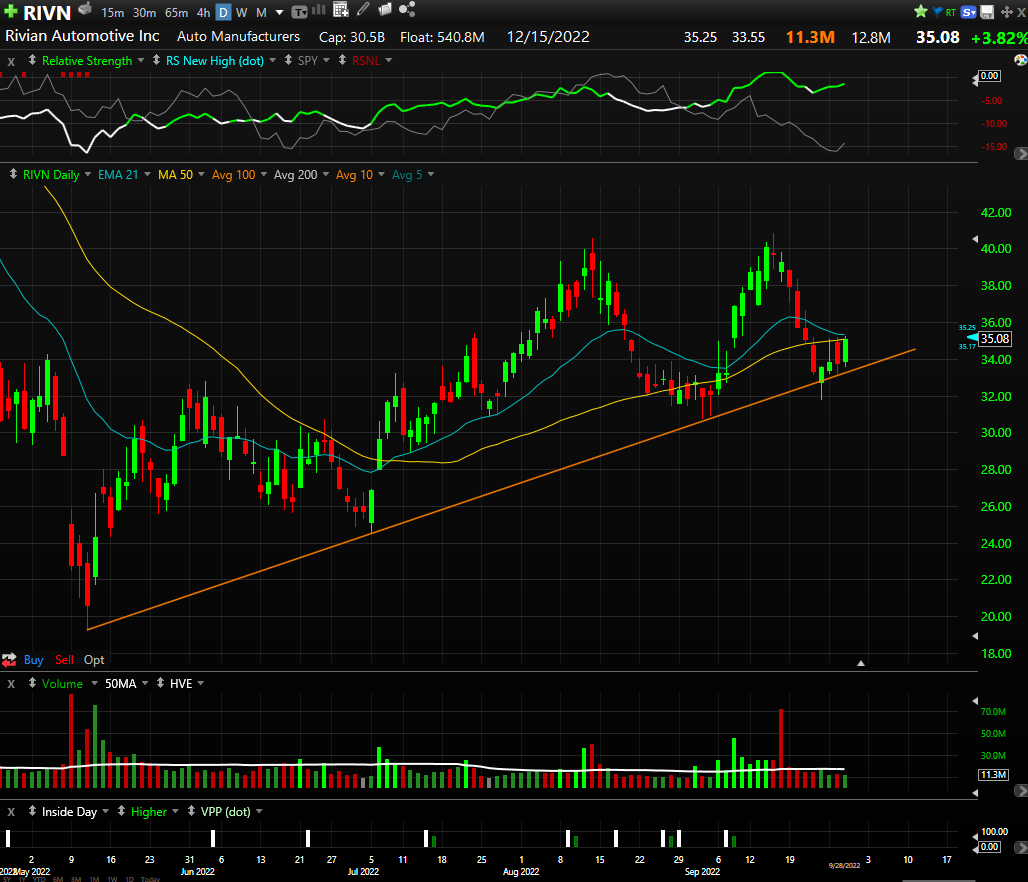This screenshot has height=882, width=1028.
Task: Click the blue flag icon
Action: click(938, 11)
